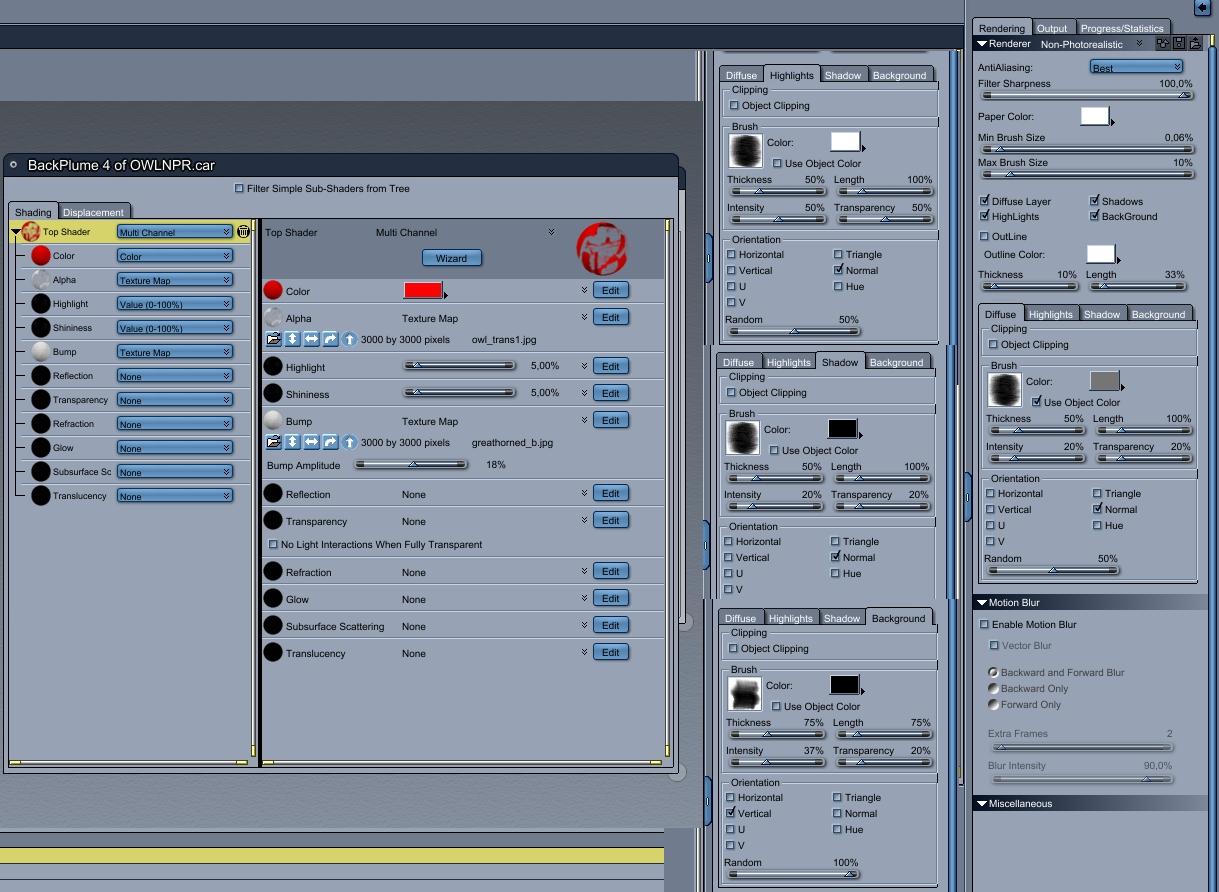Collapse the Motion Blur section
This screenshot has height=892, width=1219.
(x=982, y=603)
